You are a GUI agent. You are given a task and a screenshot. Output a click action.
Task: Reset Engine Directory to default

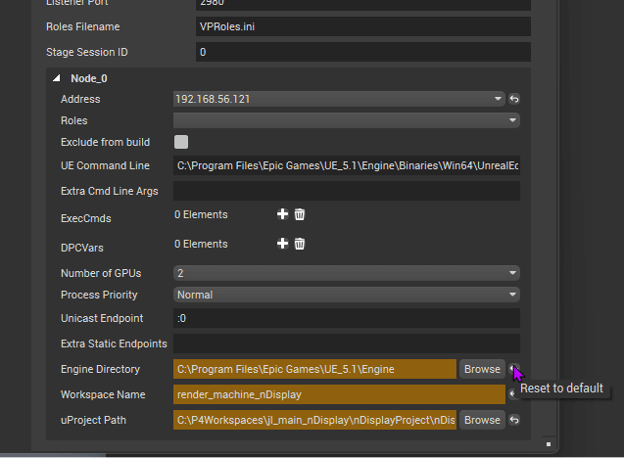514,369
